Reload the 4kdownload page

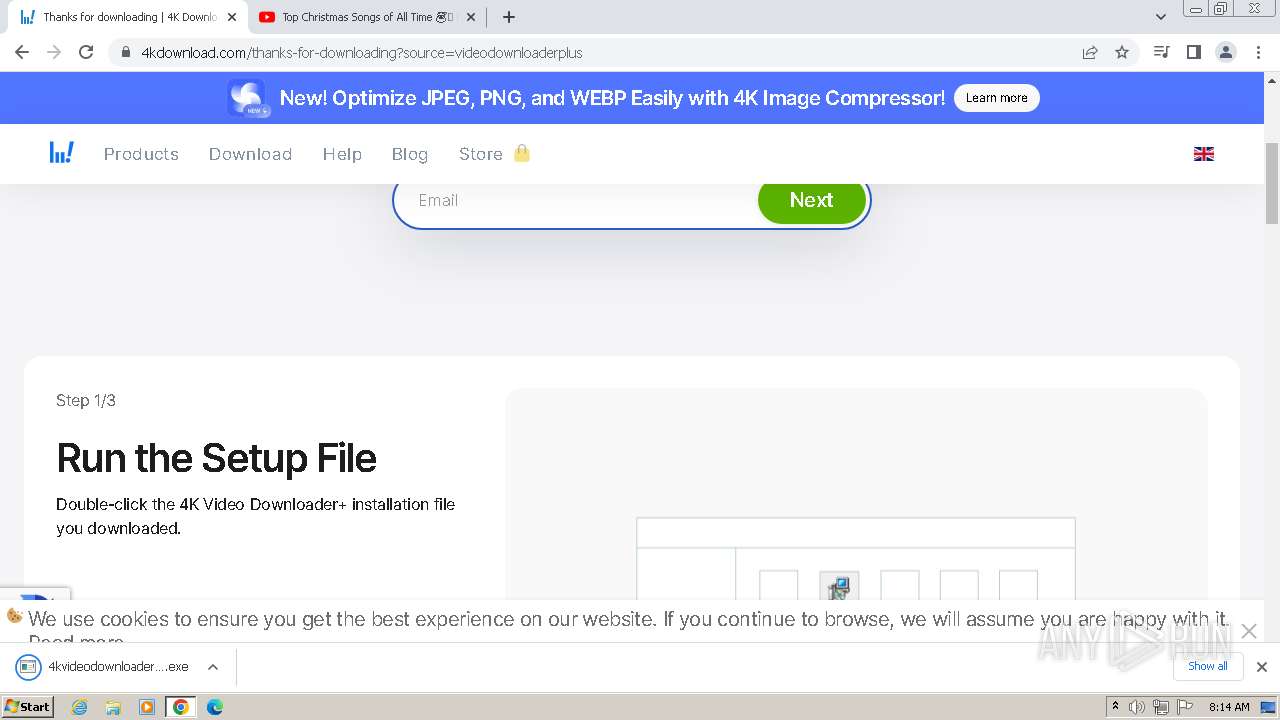pyautogui.click(x=86, y=52)
